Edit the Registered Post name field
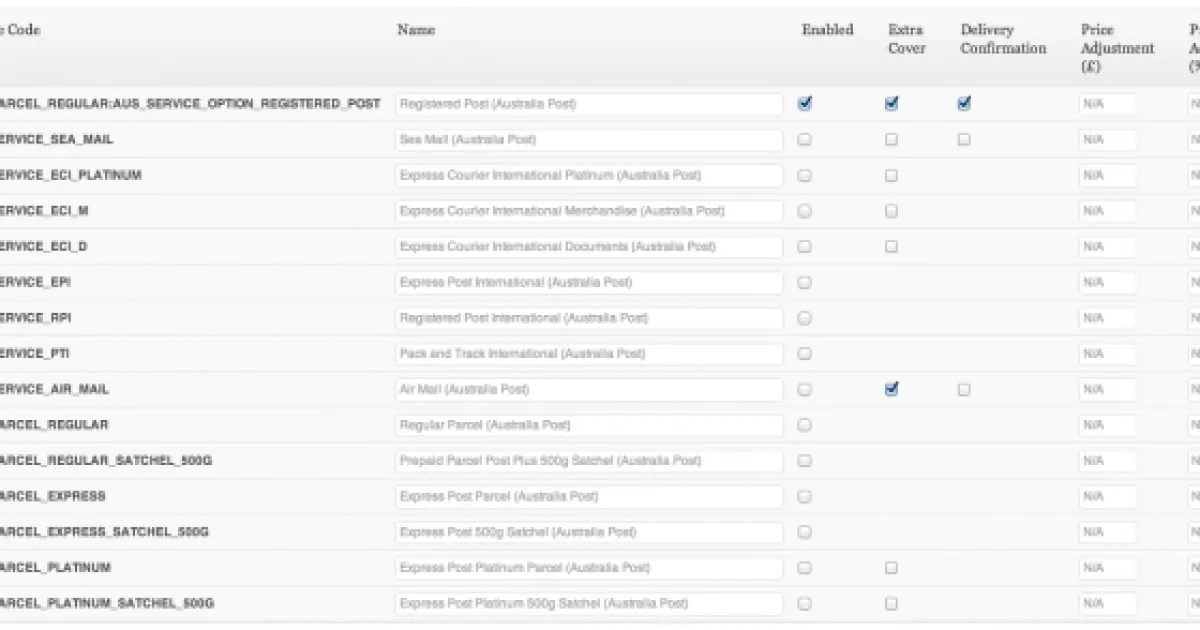 (589, 104)
